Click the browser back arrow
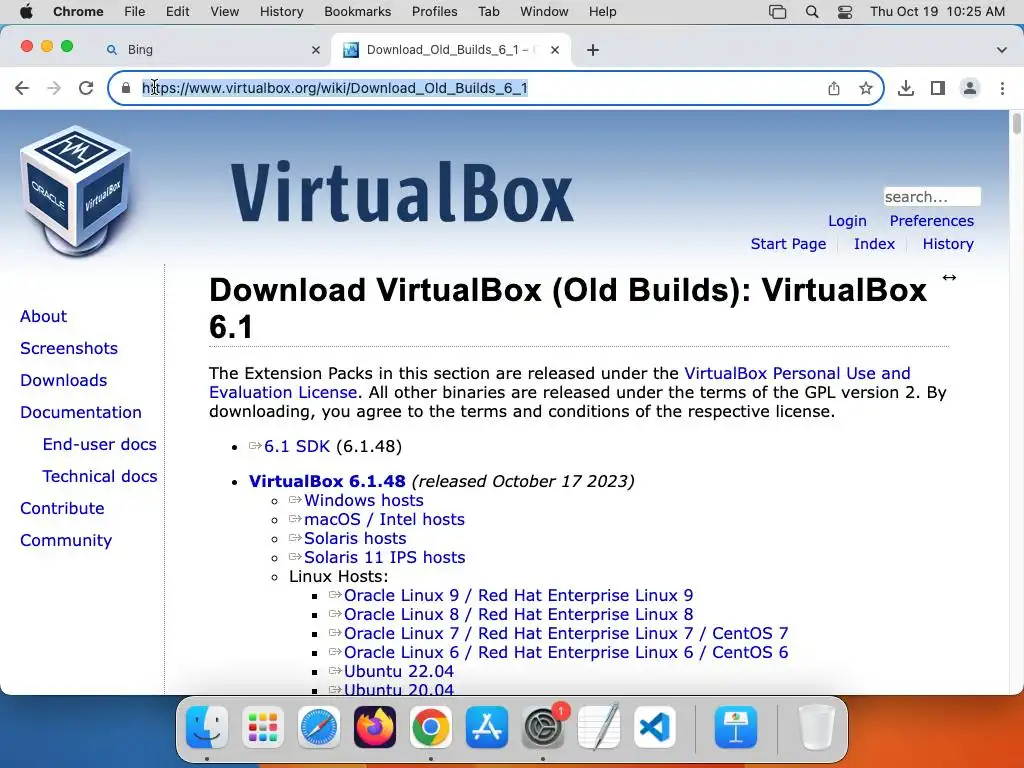The width and height of the screenshot is (1024, 768). click(22, 88)
